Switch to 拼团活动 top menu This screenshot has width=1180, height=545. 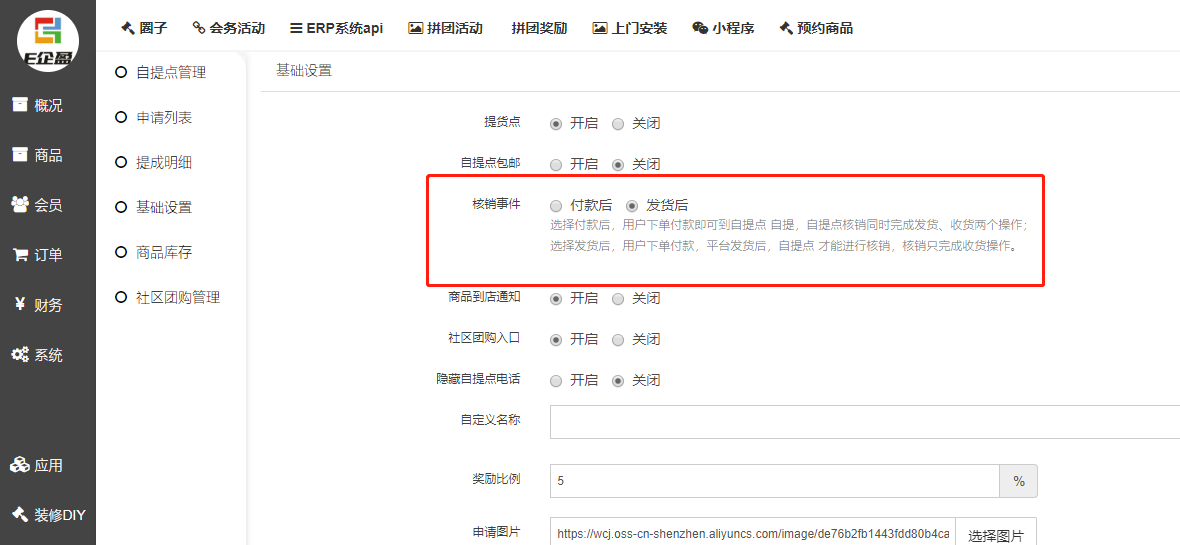pos(446,28)
